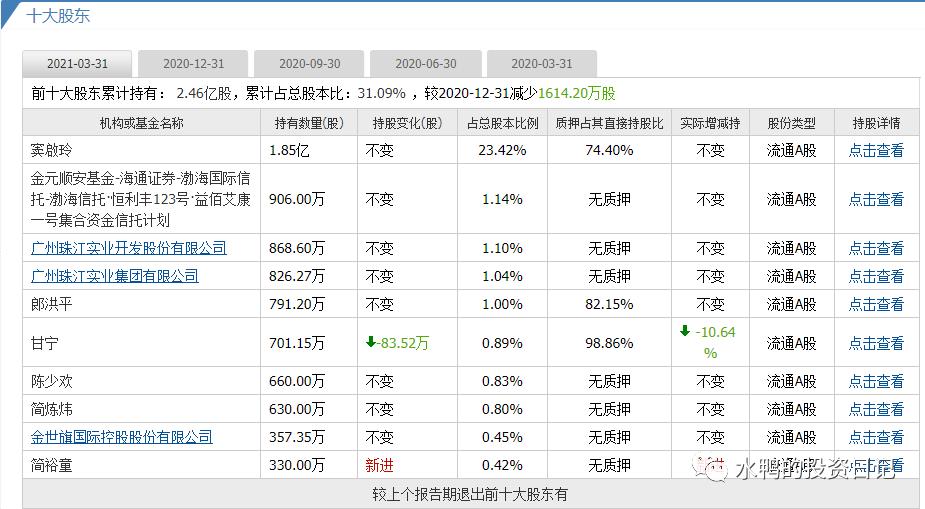The width and height of the screenshot is (925, 509).
Task: Open 广州珠江实业集团有限公司 link
Action: pyautogui.click(x=114, y=276)
